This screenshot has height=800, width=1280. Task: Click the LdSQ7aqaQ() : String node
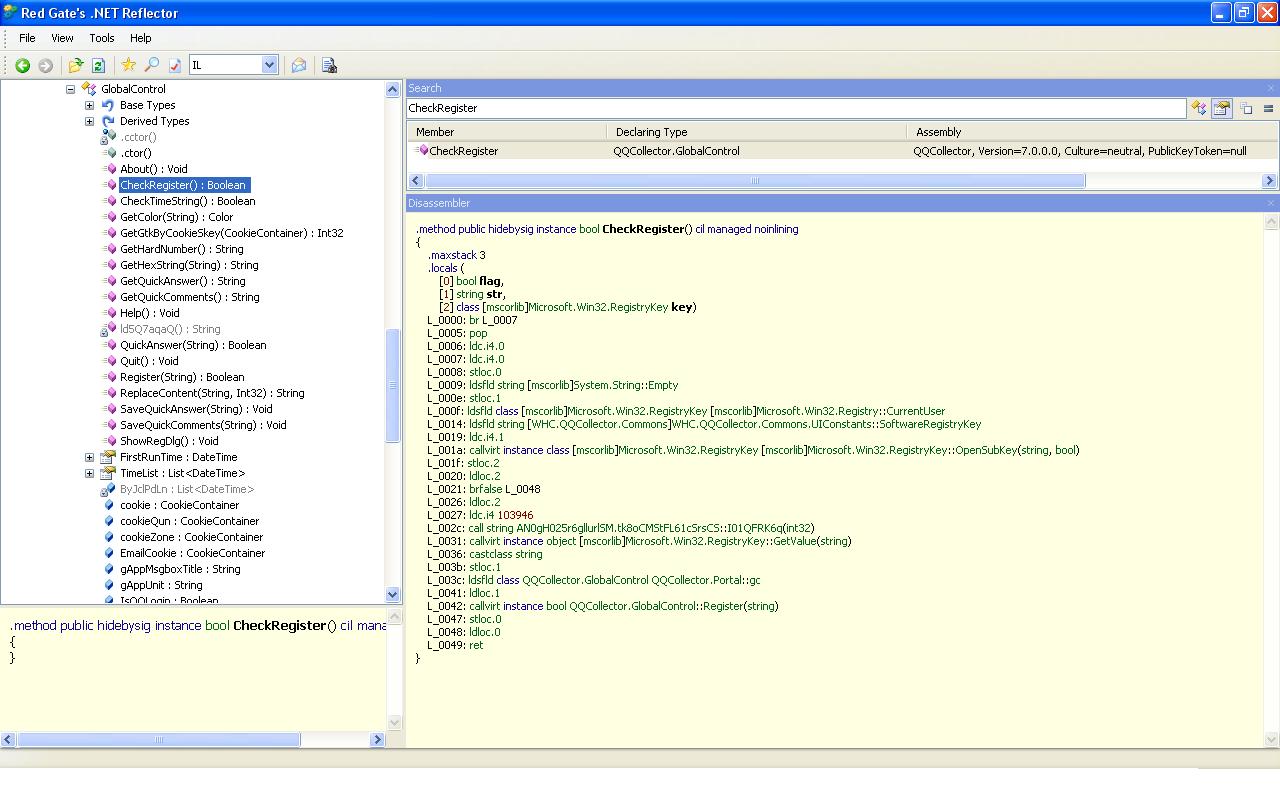(x=170, y=329)
